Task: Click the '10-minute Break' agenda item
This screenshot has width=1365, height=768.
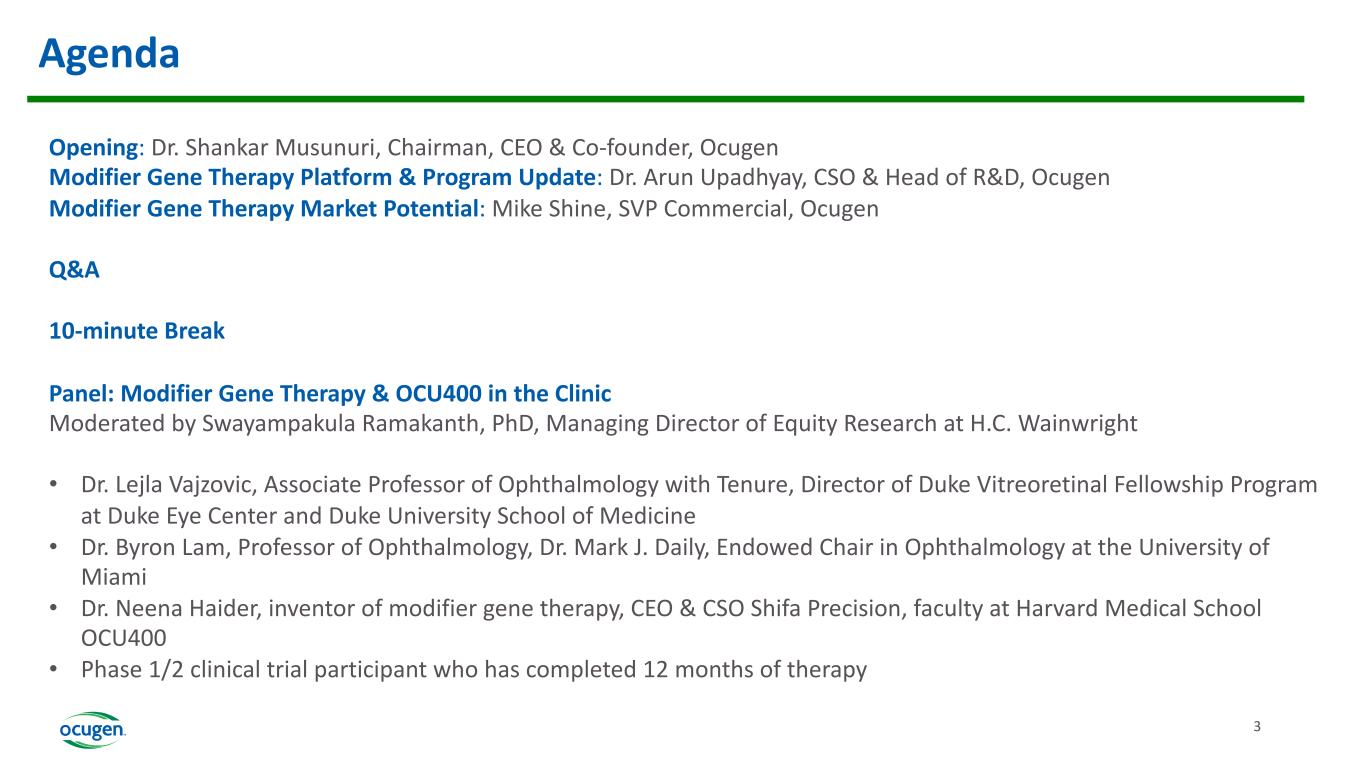Action: click(x=137, y=331)
